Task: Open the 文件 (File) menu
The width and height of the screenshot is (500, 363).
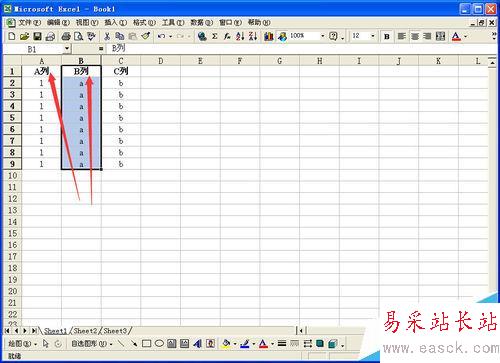Action: (x=29, y=22)
